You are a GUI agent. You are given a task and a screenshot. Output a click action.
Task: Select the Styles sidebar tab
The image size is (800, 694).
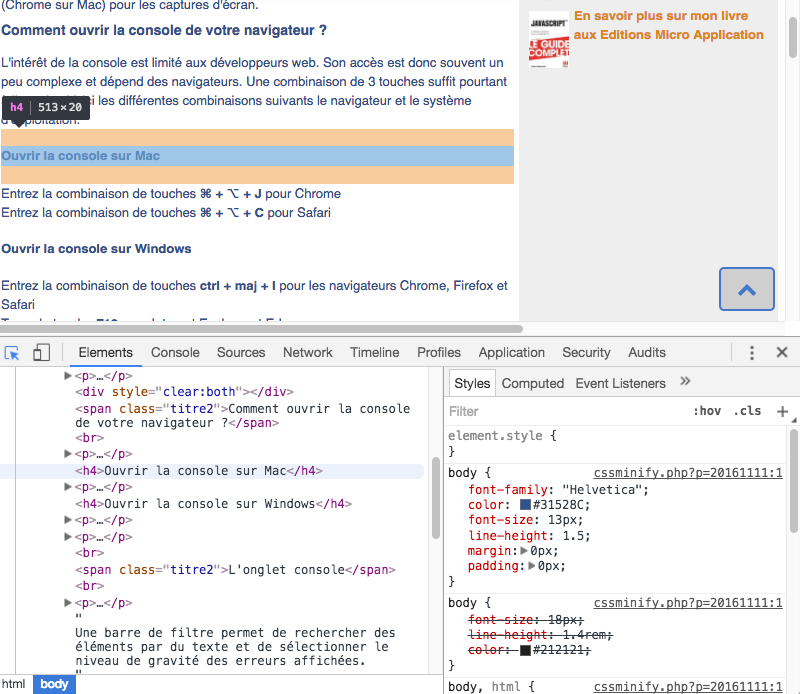[x=472, y=383]
